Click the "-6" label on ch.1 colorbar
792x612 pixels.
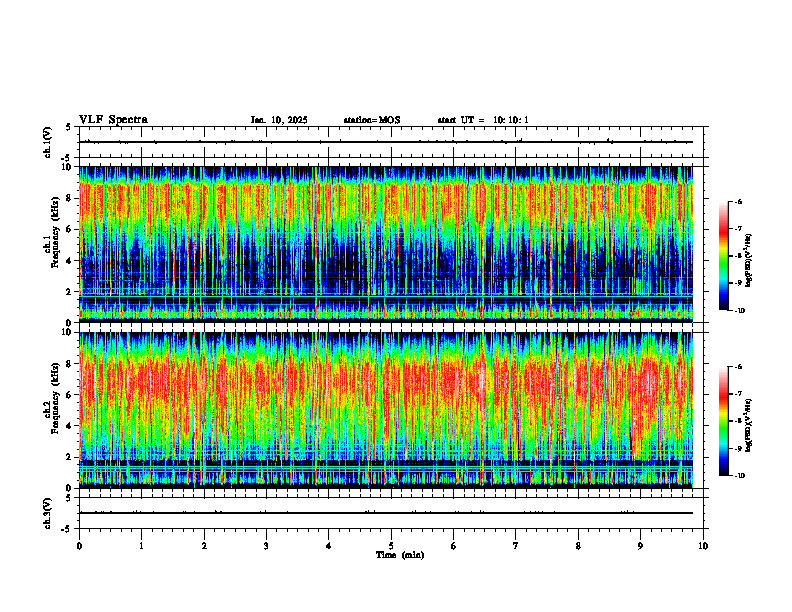737,201
